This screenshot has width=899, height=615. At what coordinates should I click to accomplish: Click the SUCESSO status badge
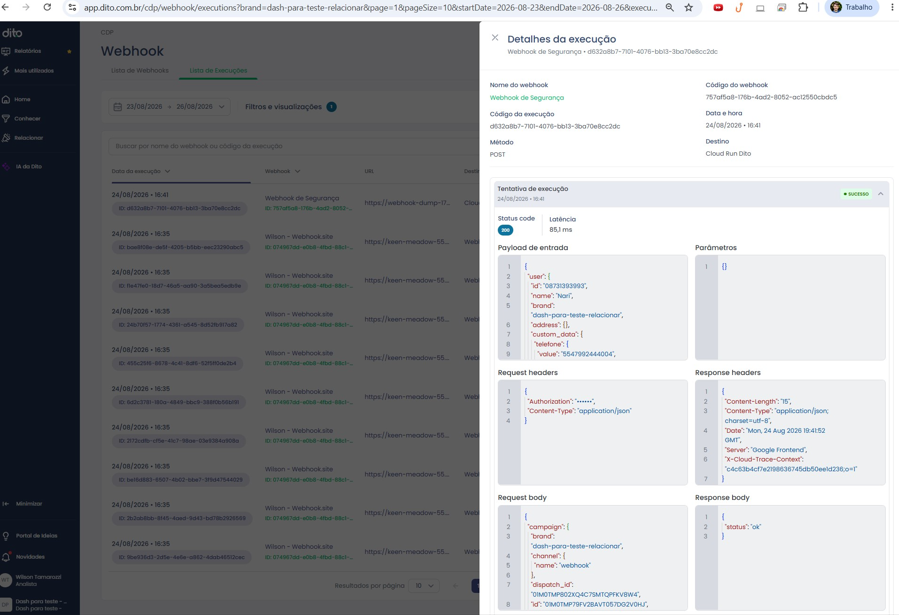pos(856,194)
